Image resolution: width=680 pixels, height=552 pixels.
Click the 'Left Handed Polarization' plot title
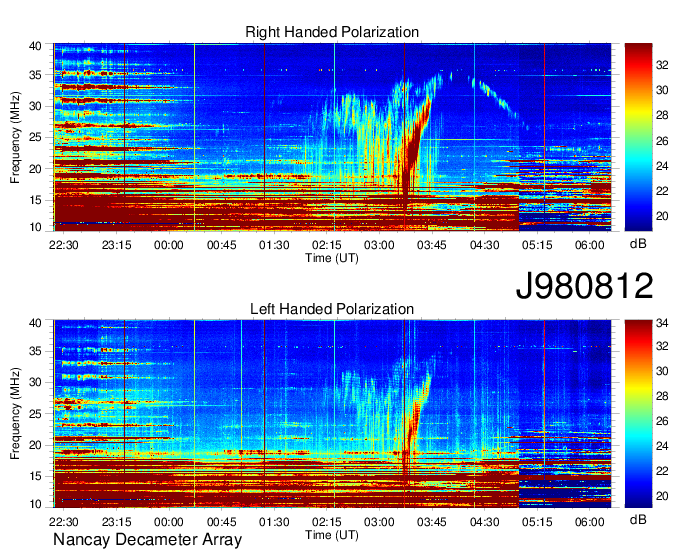coord(332,309)
